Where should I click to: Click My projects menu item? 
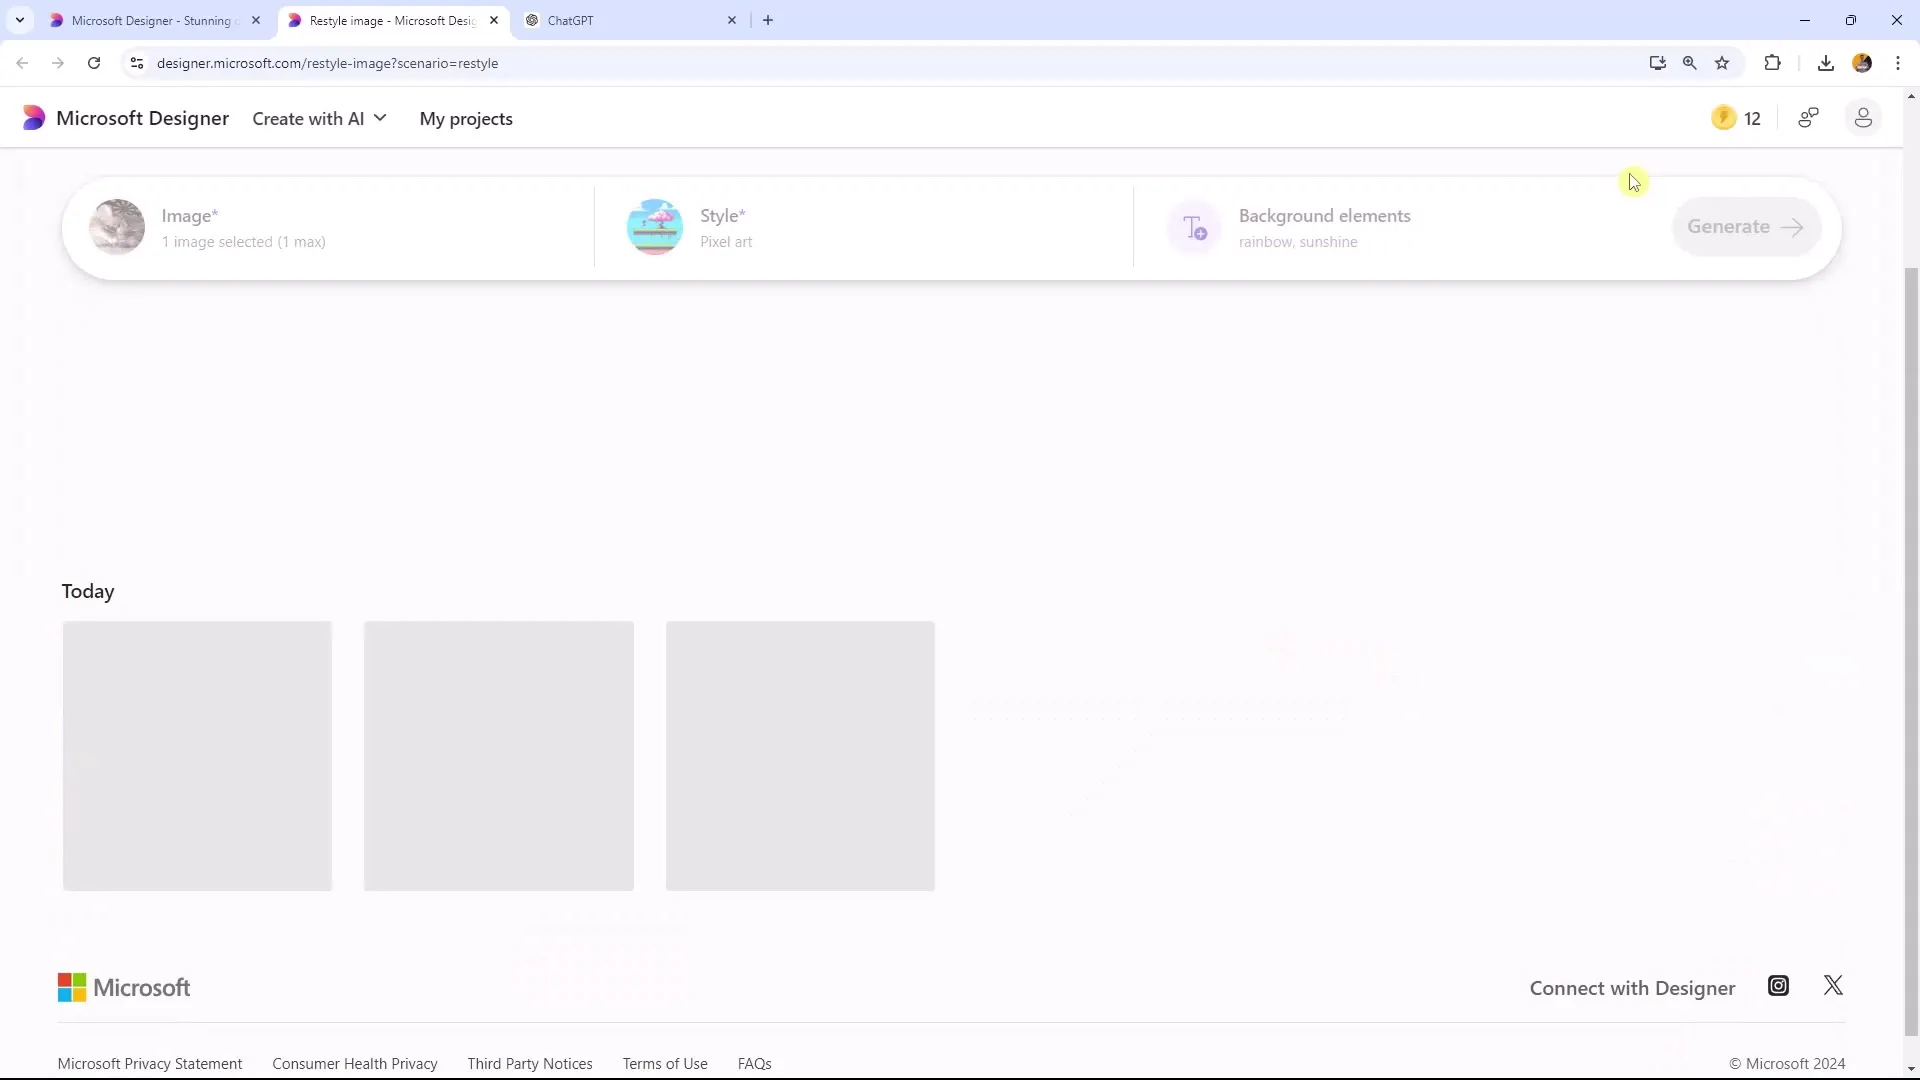(467, 119)
